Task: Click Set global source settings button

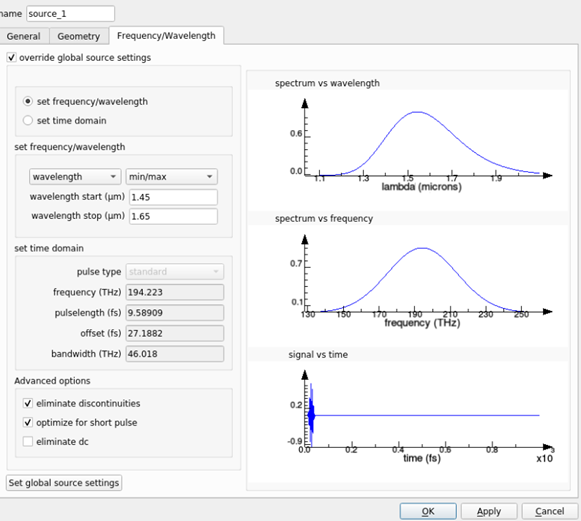Action: (64, 483)
